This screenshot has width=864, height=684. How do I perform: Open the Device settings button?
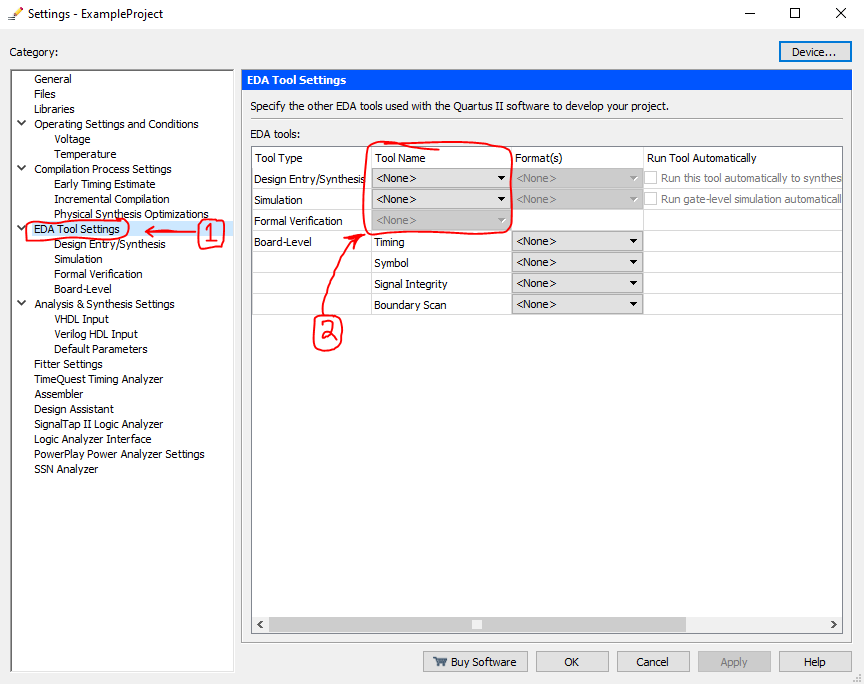814,52
